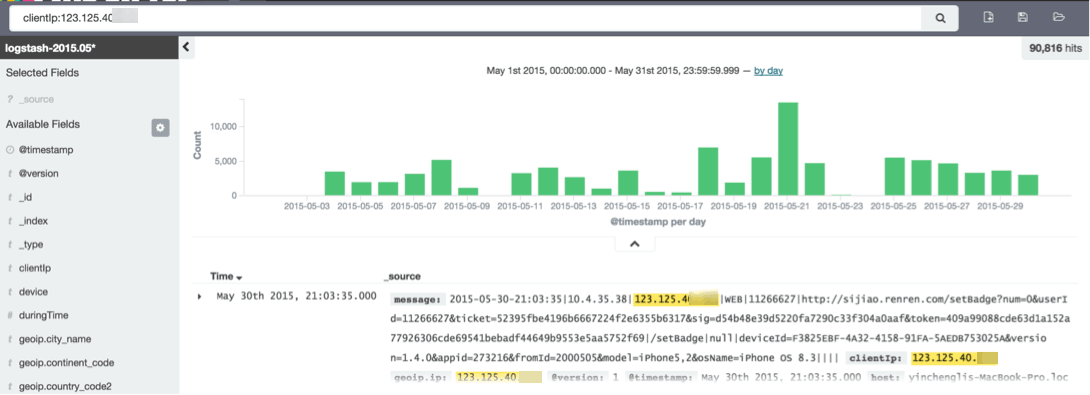
Task: Click the _source selected field
Action: (x=36, y=99)
